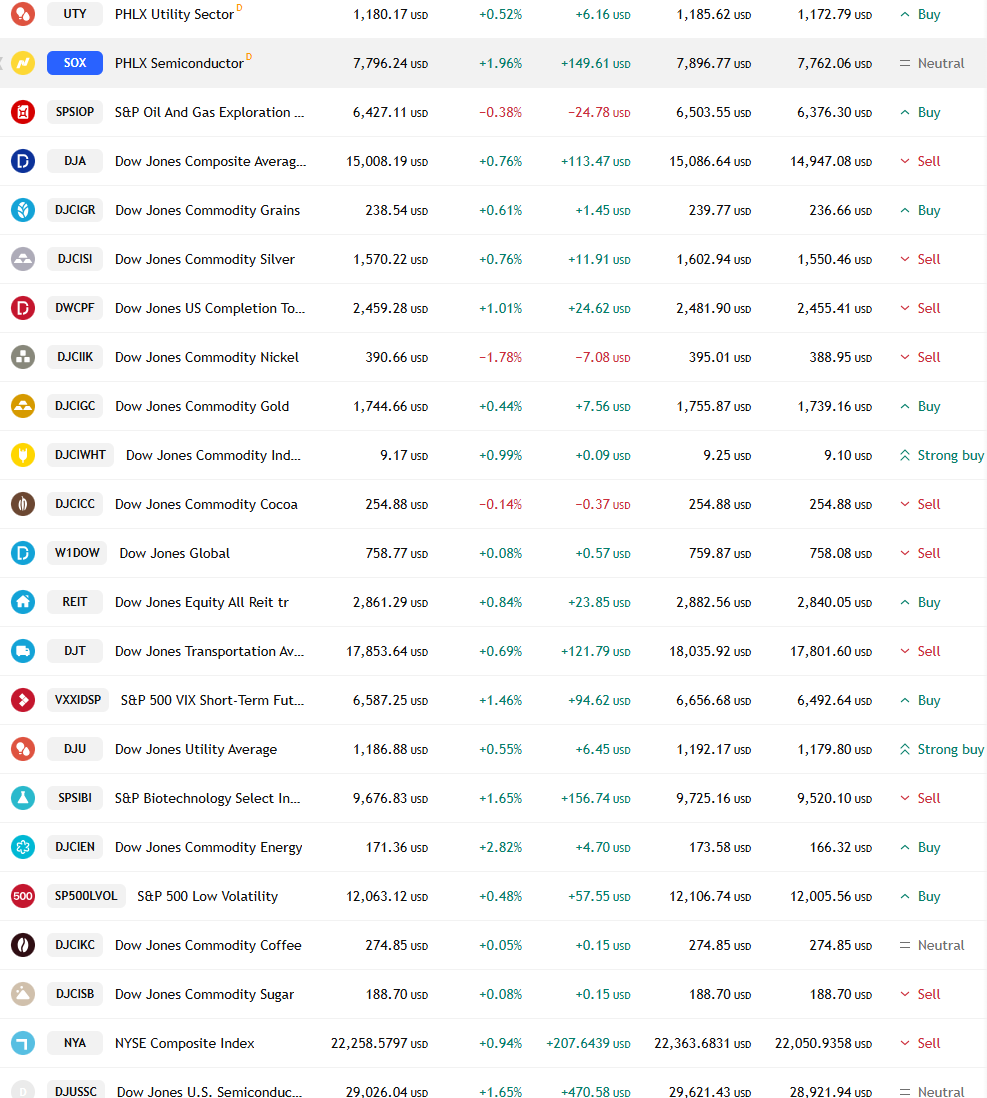Click the Strong buy rating for DJCIWHT

click(x=941, y=455)
